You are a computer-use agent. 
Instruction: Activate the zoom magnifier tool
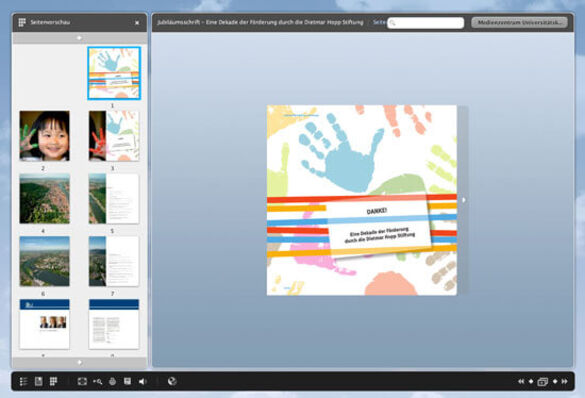(98, 381)
